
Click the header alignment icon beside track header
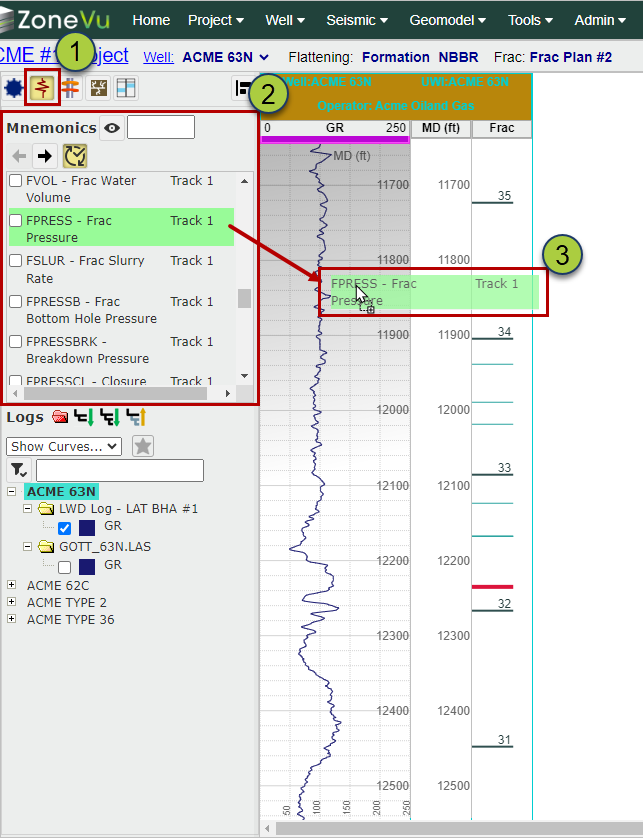pyautogui.click(x=242, y=89)
